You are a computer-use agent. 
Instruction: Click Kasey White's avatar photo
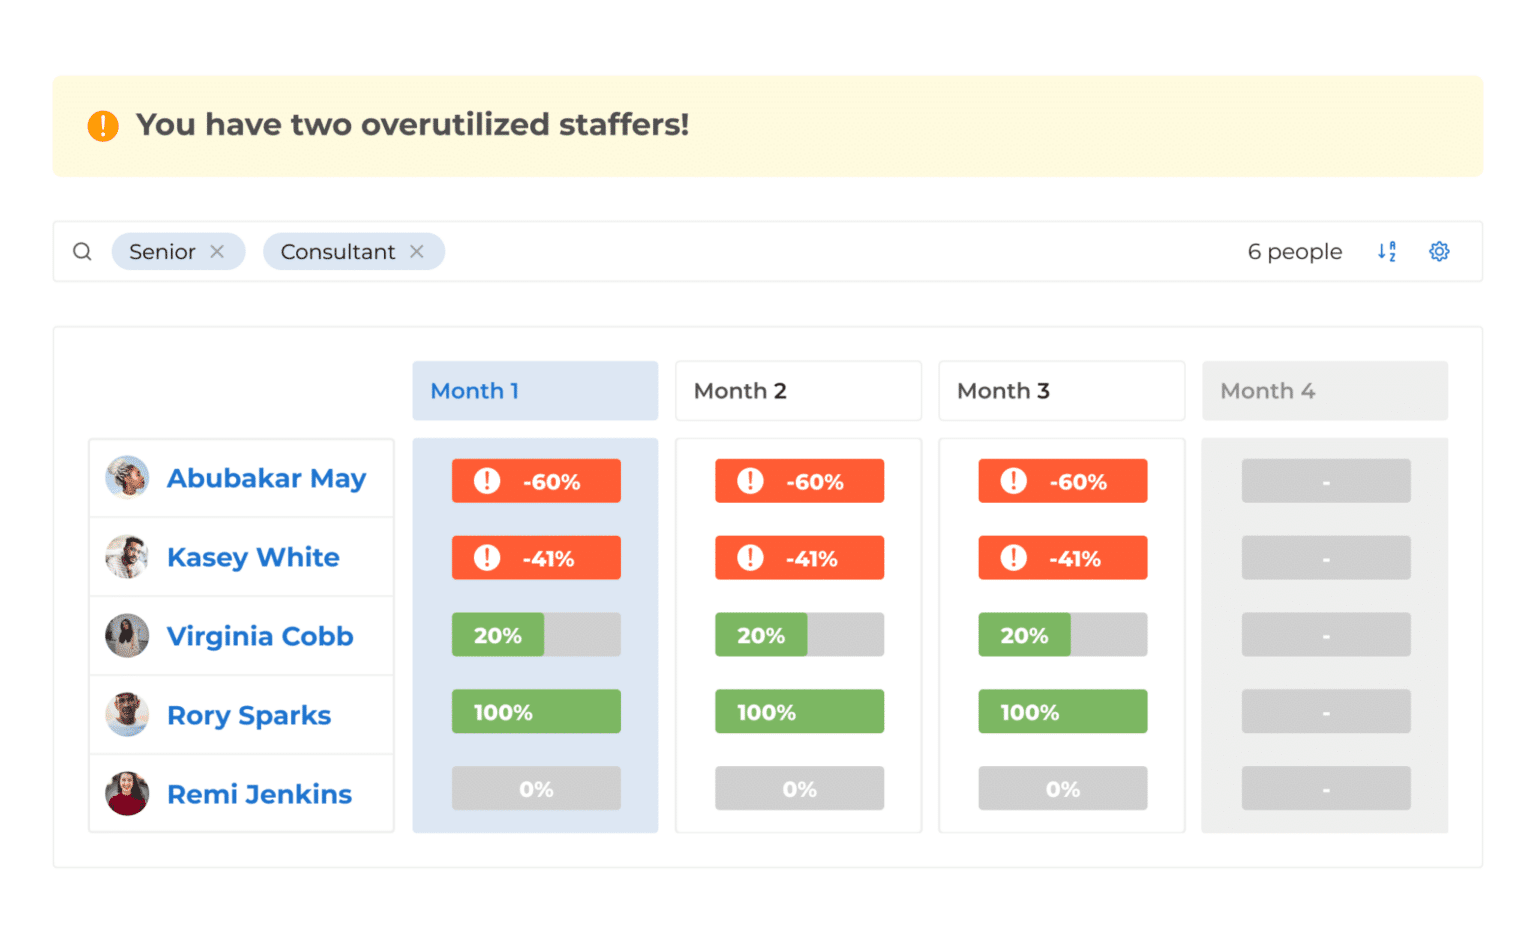126,557
